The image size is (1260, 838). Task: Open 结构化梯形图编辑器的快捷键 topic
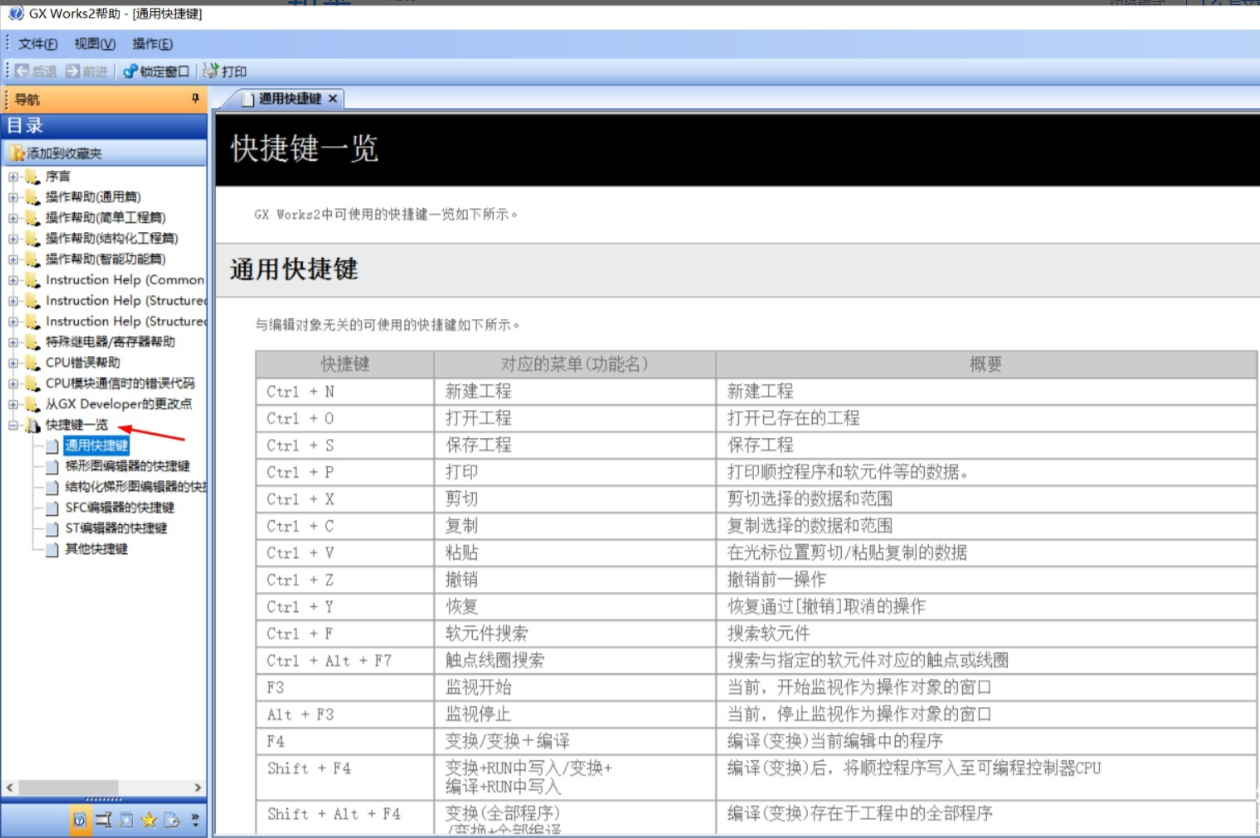(136, 487)
